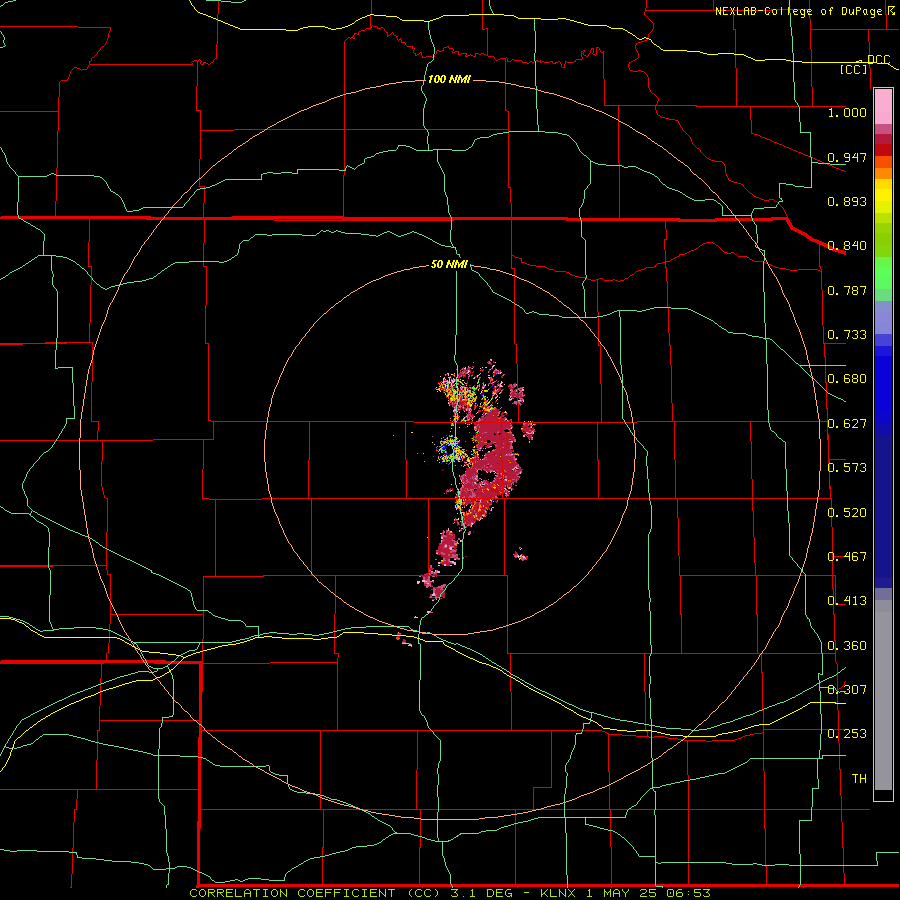The width and height of the screenshot is (900, 900).
Task: Click the gray lower segment of color bar
Action: (x=883, y=695)
